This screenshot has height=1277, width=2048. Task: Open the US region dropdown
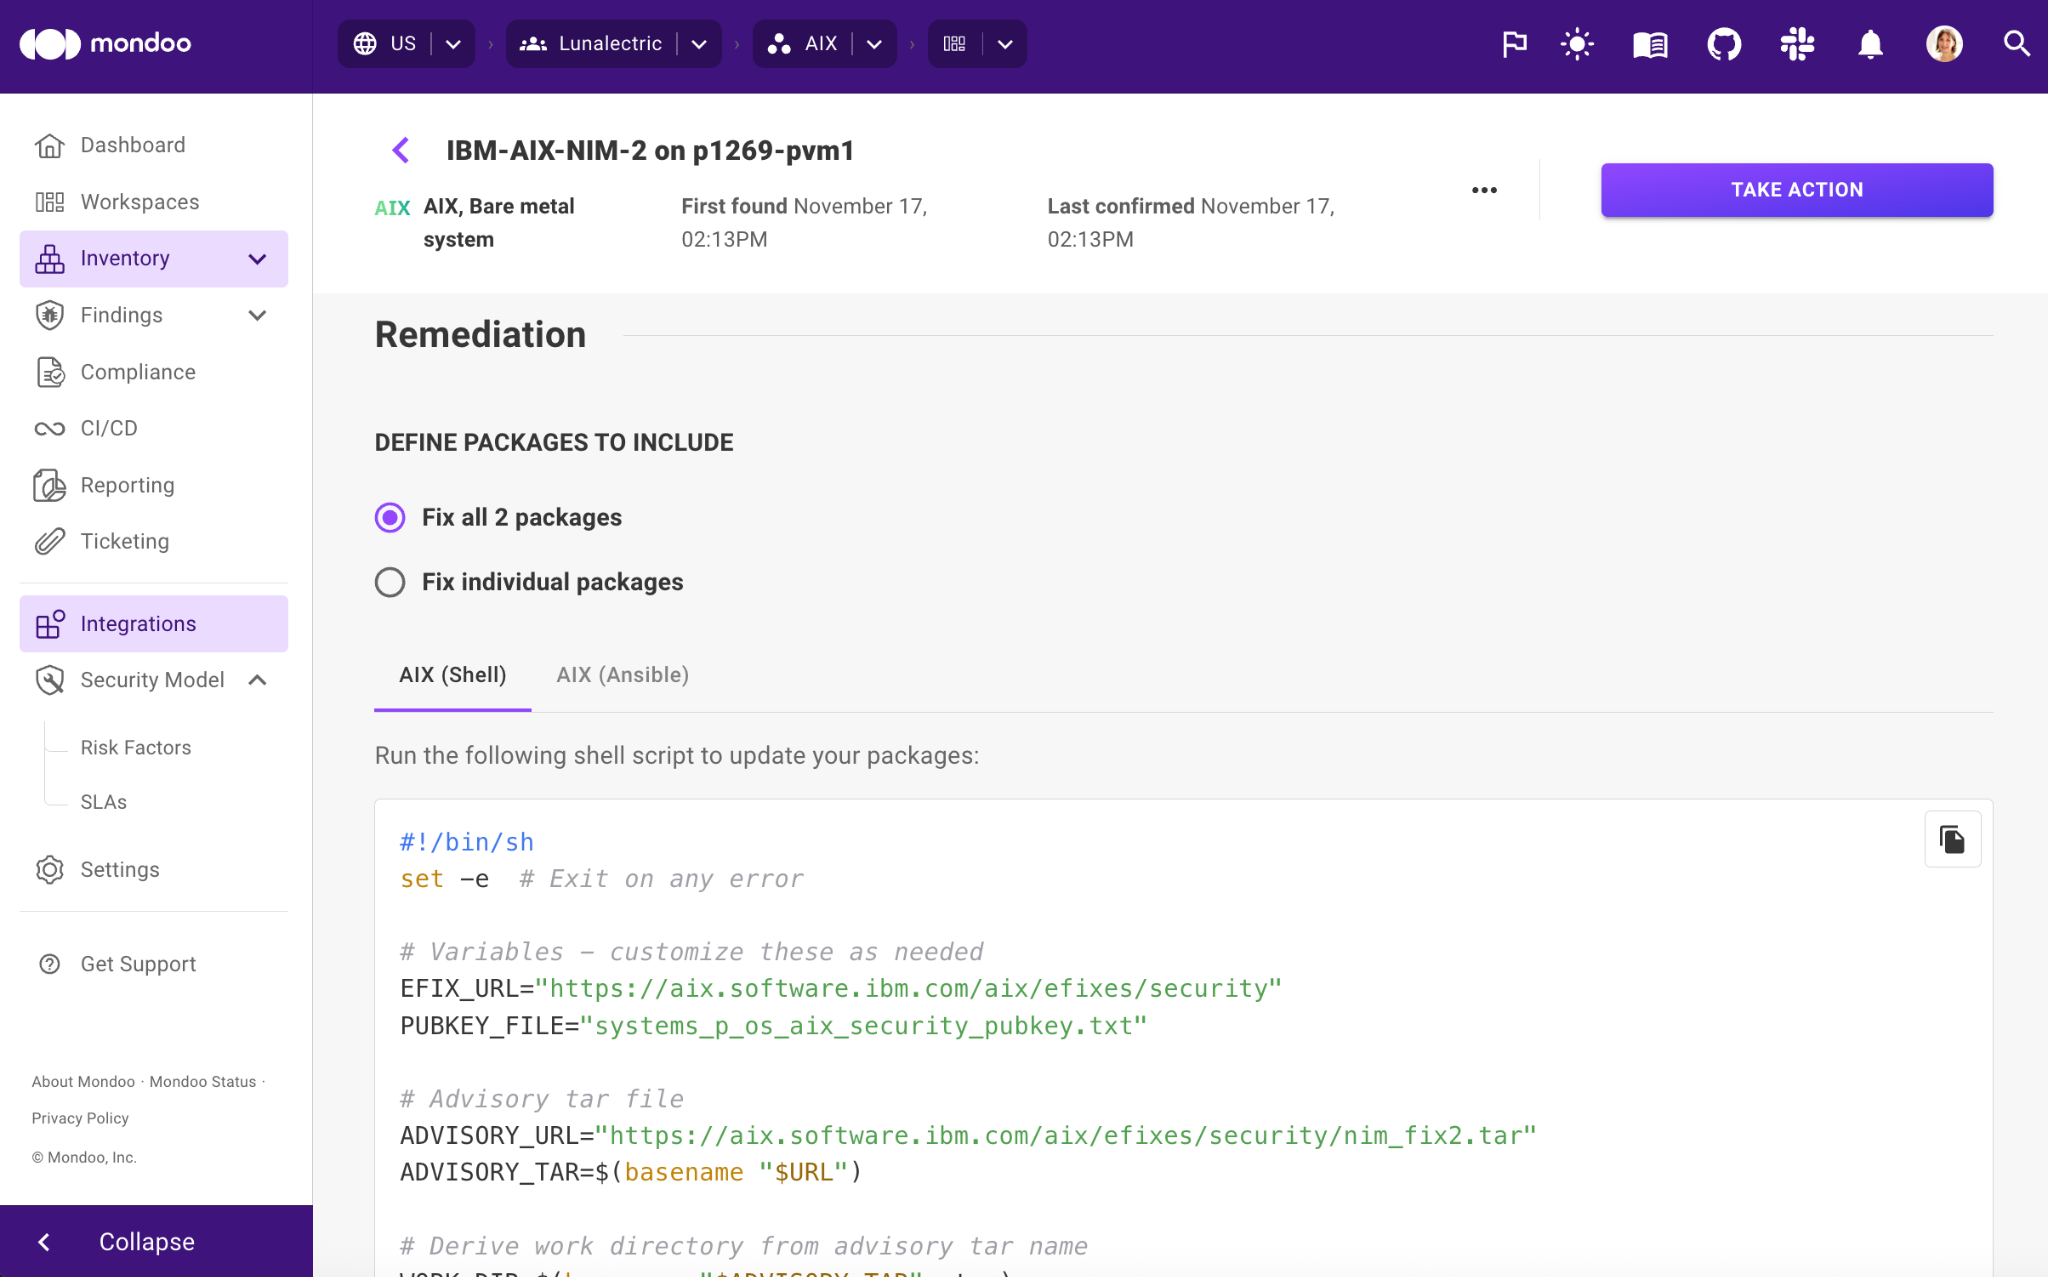453,44
